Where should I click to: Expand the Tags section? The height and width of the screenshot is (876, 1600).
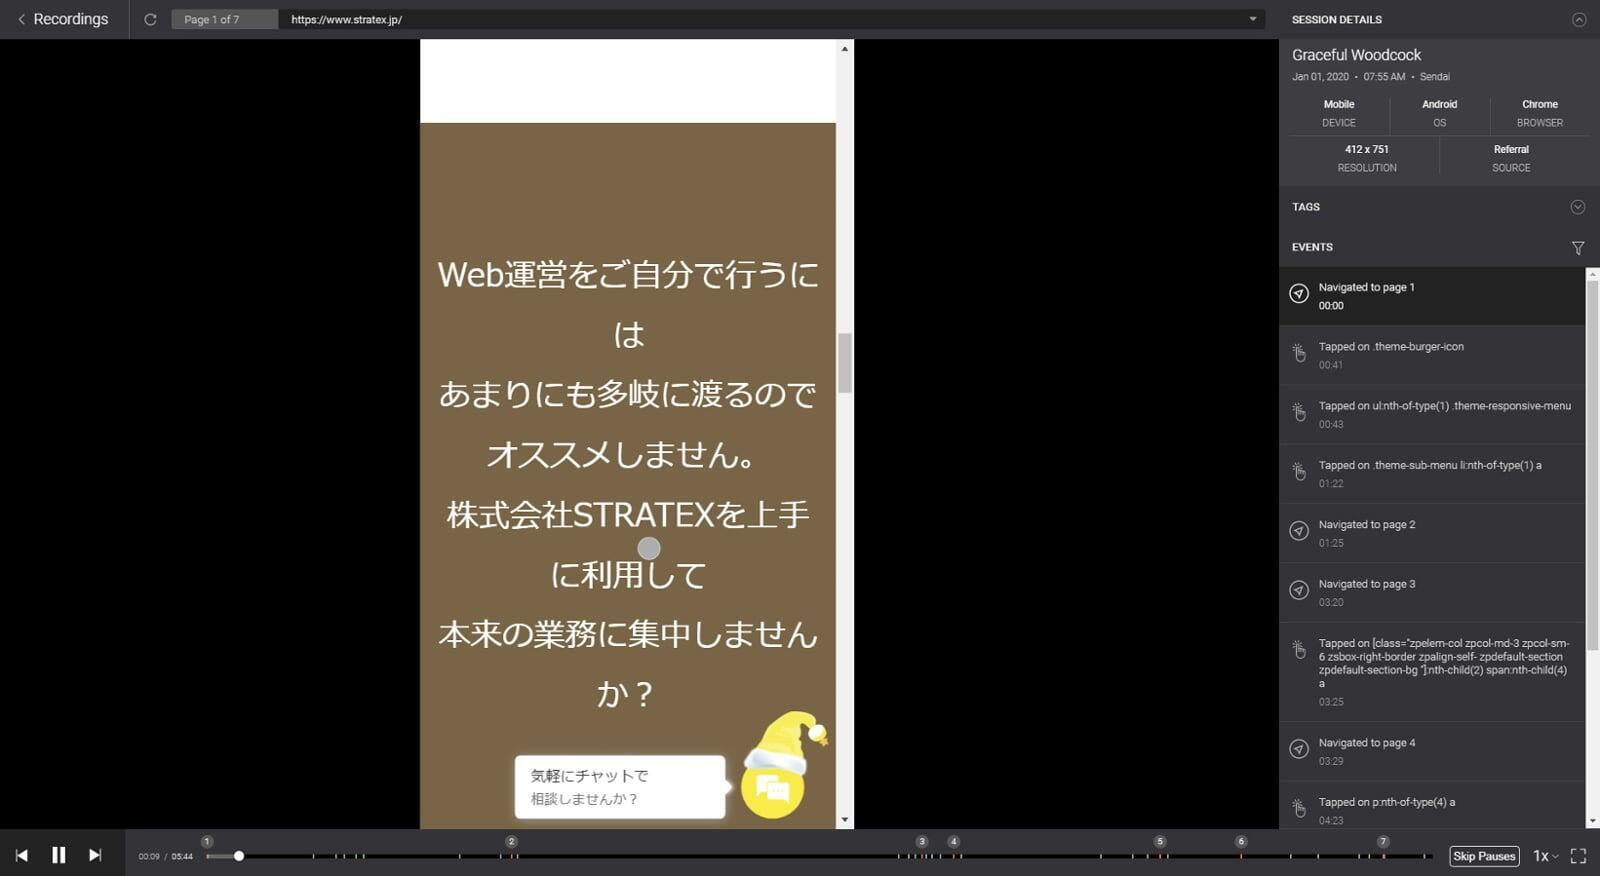[x=1577, y=207]
